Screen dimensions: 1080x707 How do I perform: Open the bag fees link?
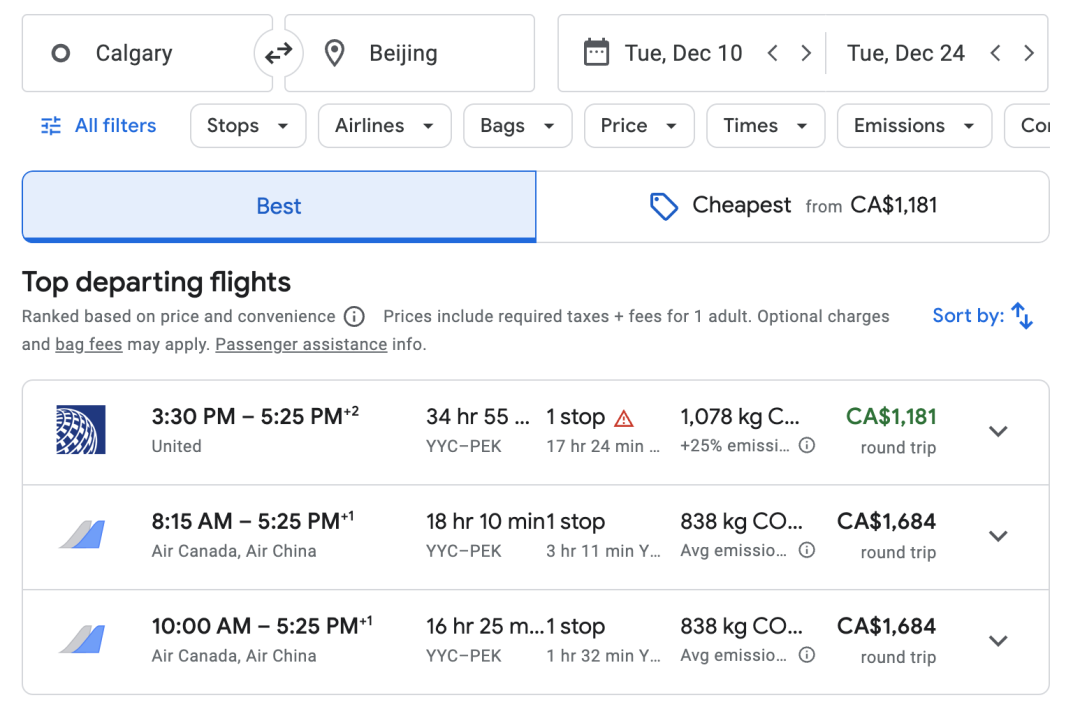coord(89,344)
